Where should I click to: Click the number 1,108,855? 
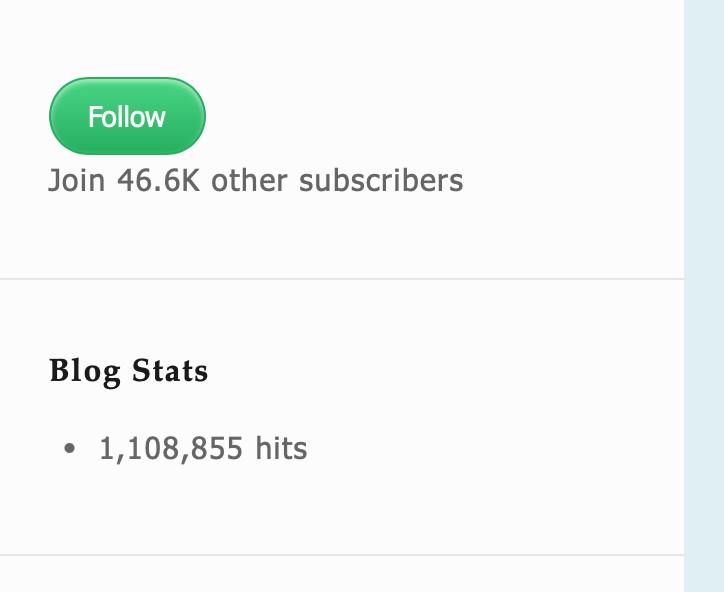click(171, 449)
